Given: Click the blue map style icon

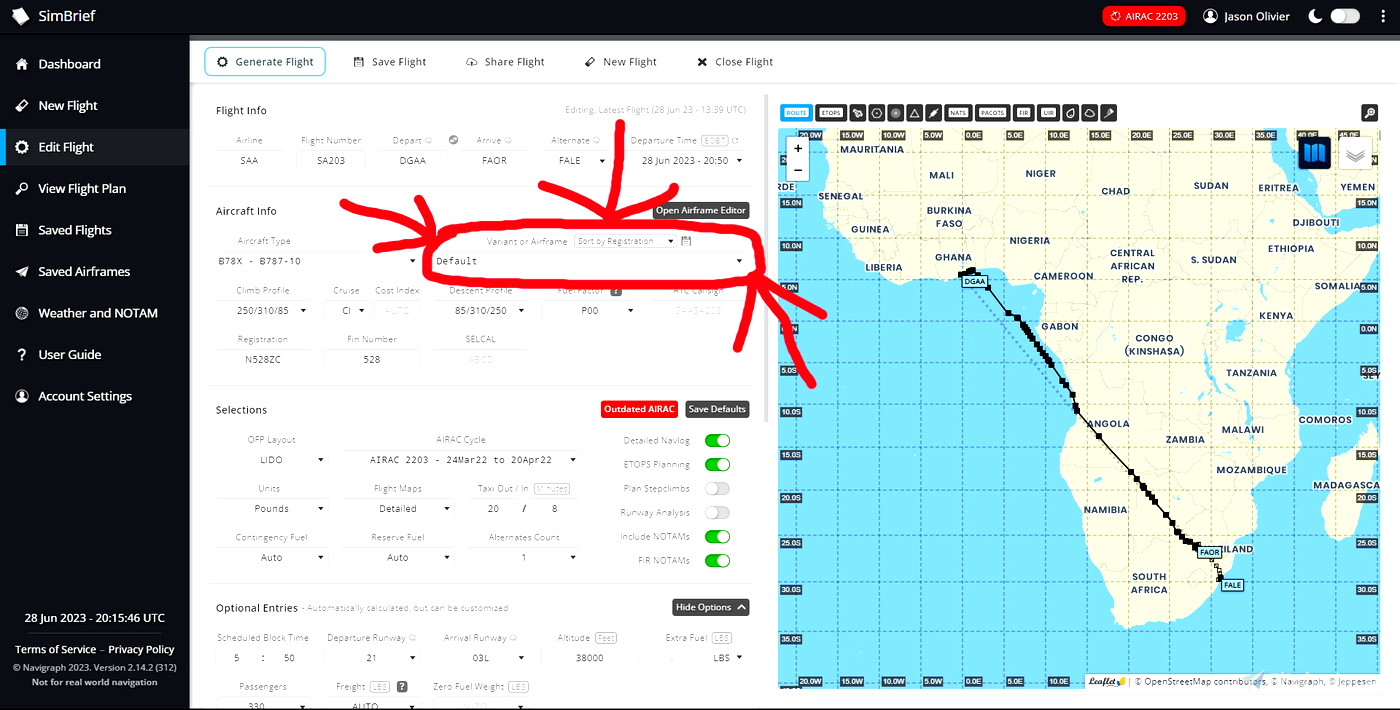Looking at the screenshot, I should coord(1315,153).
